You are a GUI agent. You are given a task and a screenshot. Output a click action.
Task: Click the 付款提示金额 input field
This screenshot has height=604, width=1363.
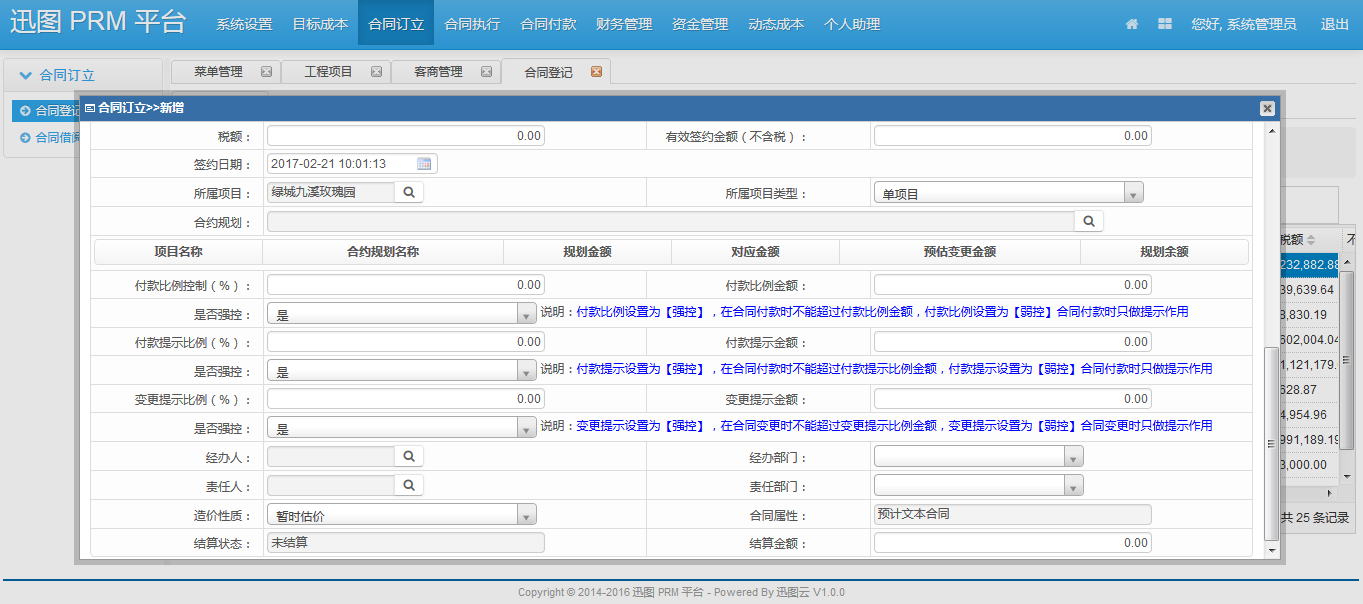(1013, 342)
